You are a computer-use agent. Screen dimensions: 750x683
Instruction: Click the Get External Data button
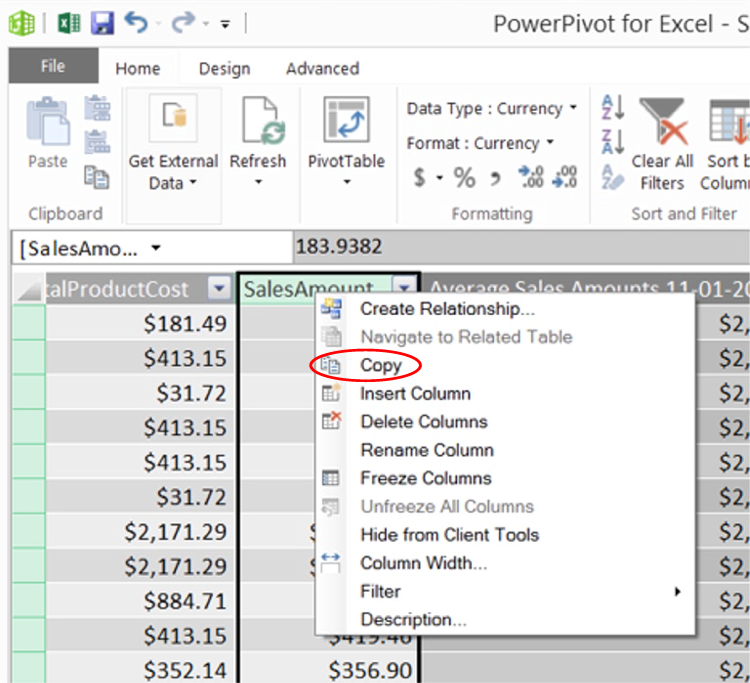[x=173, y=142]
